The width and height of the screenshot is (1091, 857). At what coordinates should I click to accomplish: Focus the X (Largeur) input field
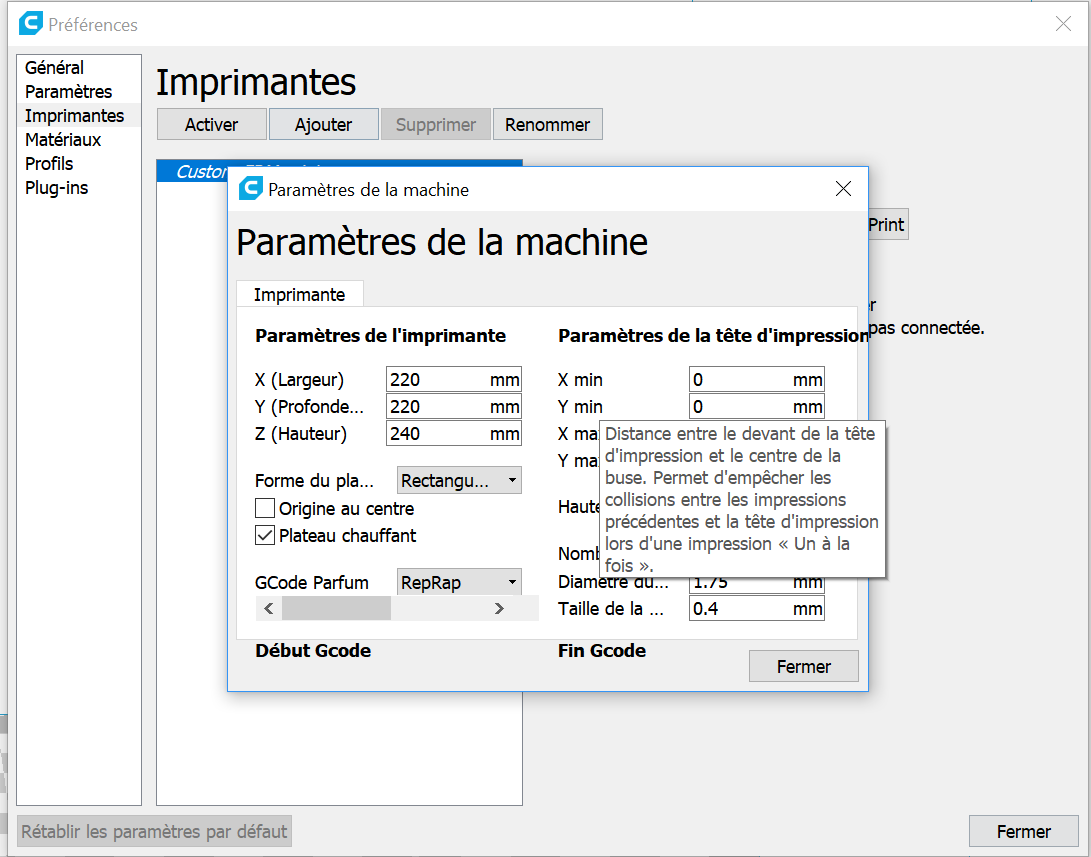click(x=436, y=380)
